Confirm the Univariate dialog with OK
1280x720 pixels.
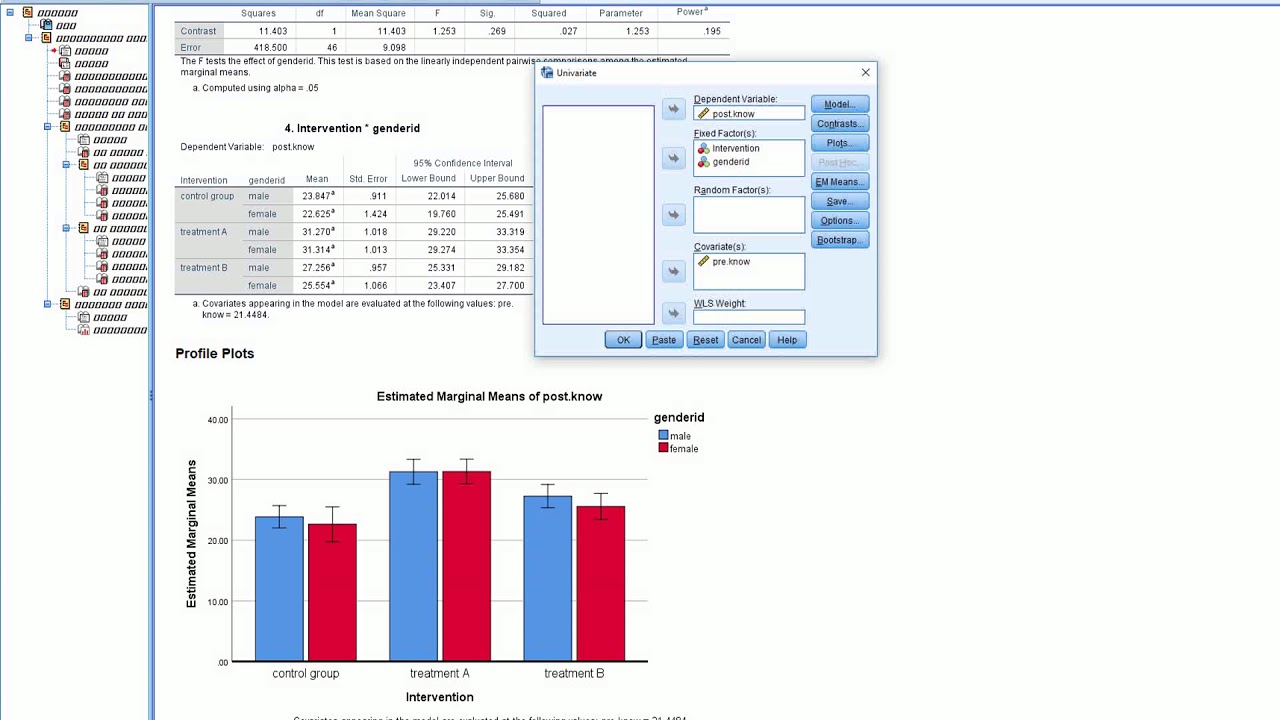pyautogui.click(x=623, y=340)
